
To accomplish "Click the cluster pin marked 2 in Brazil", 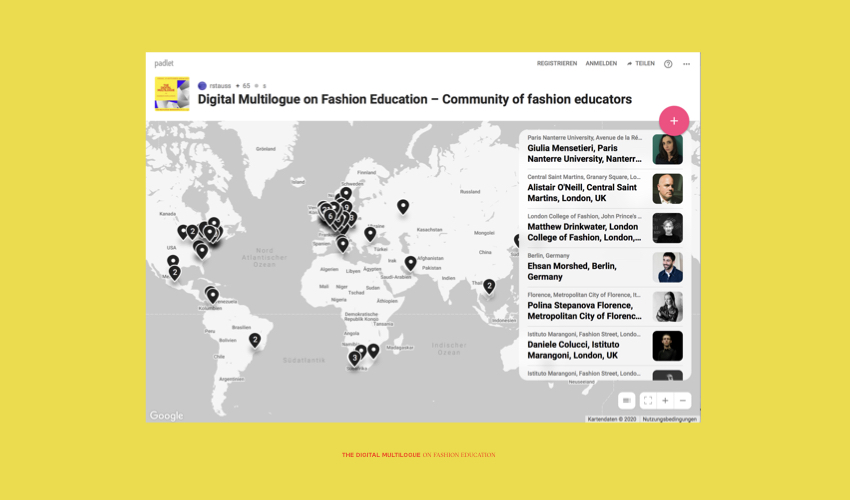I will click(x=255, y=340).
